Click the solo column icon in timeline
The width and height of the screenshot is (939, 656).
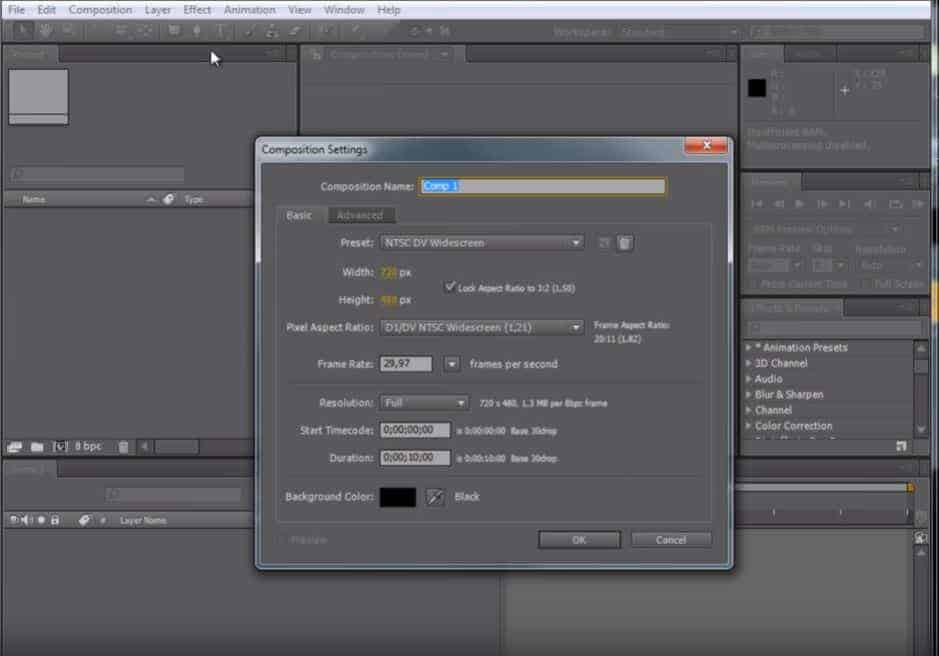pyautogui.click(x=41, y=520)
